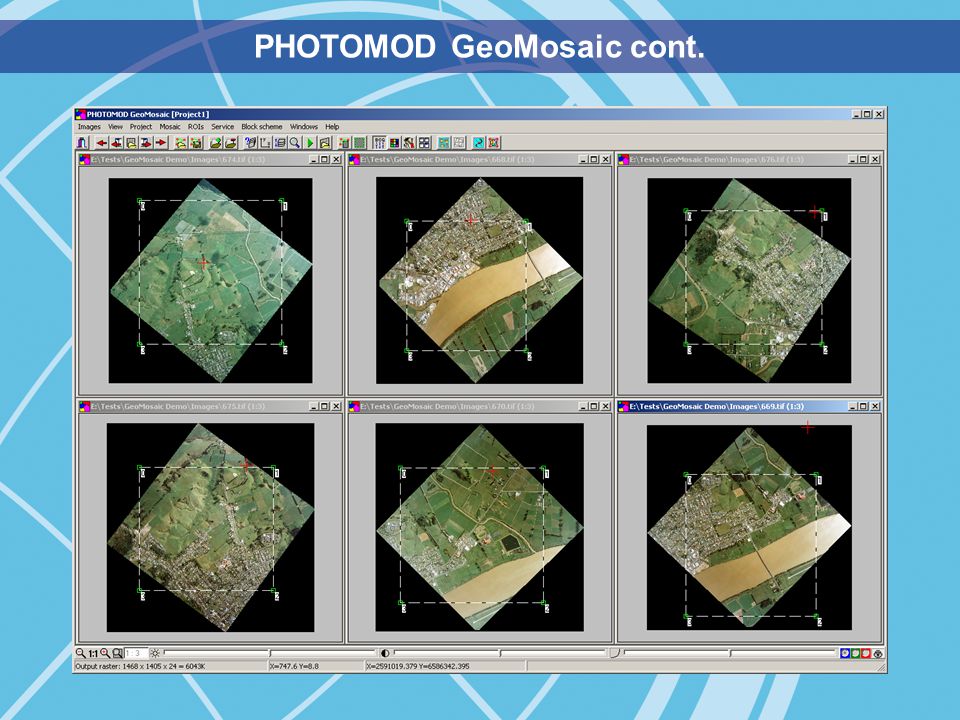The height and width of the screenshot is (720, 960).
Task: Open the Help menu
Action: coord(332,127)
